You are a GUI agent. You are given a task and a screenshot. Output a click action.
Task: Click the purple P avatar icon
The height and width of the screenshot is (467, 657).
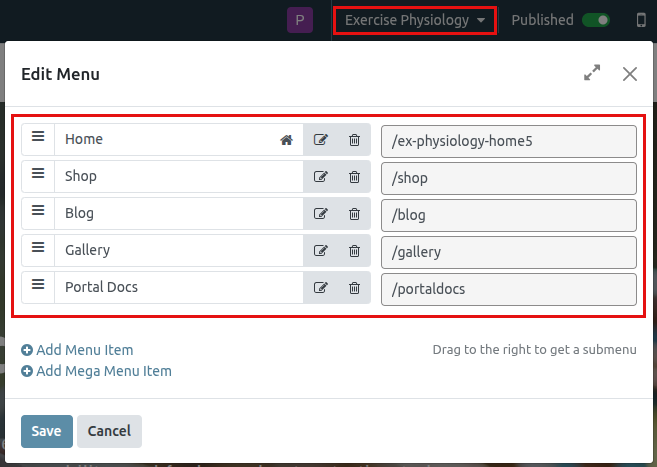pos(300,20)
